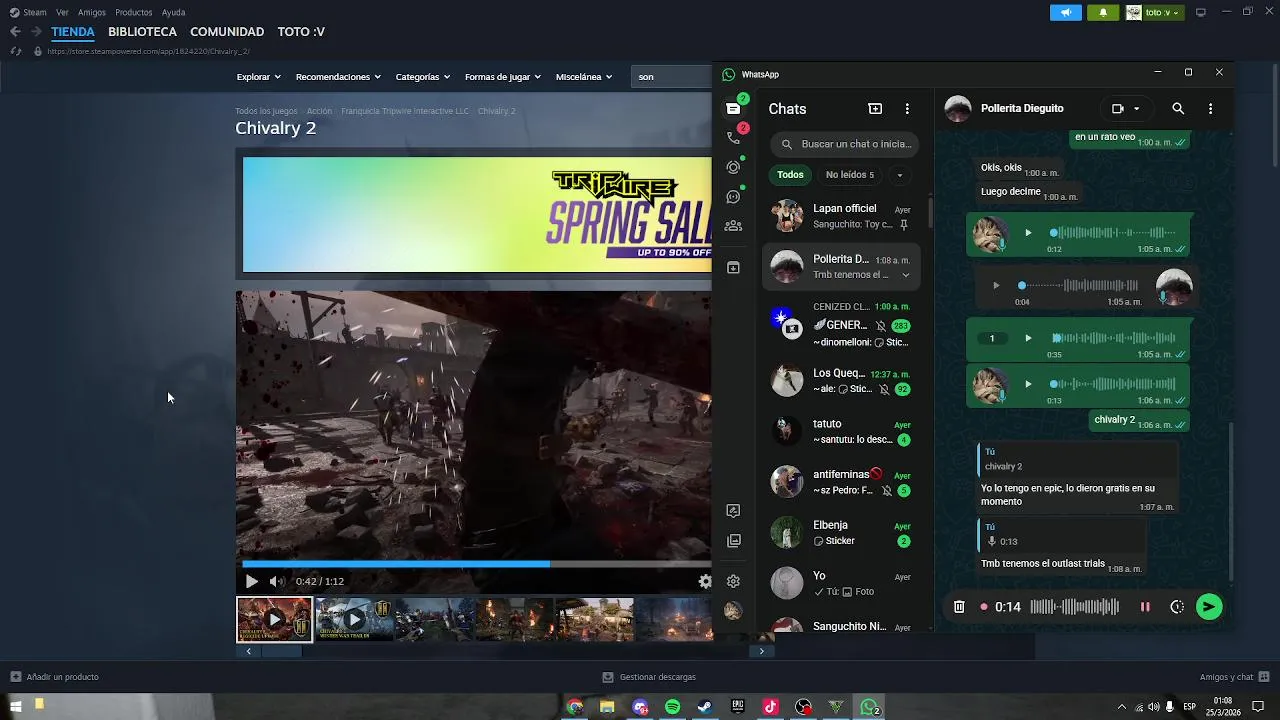Viewport: 1280px width, 720px height.
Task: Go back in the Steam client
Action: (x=15, y=32)
